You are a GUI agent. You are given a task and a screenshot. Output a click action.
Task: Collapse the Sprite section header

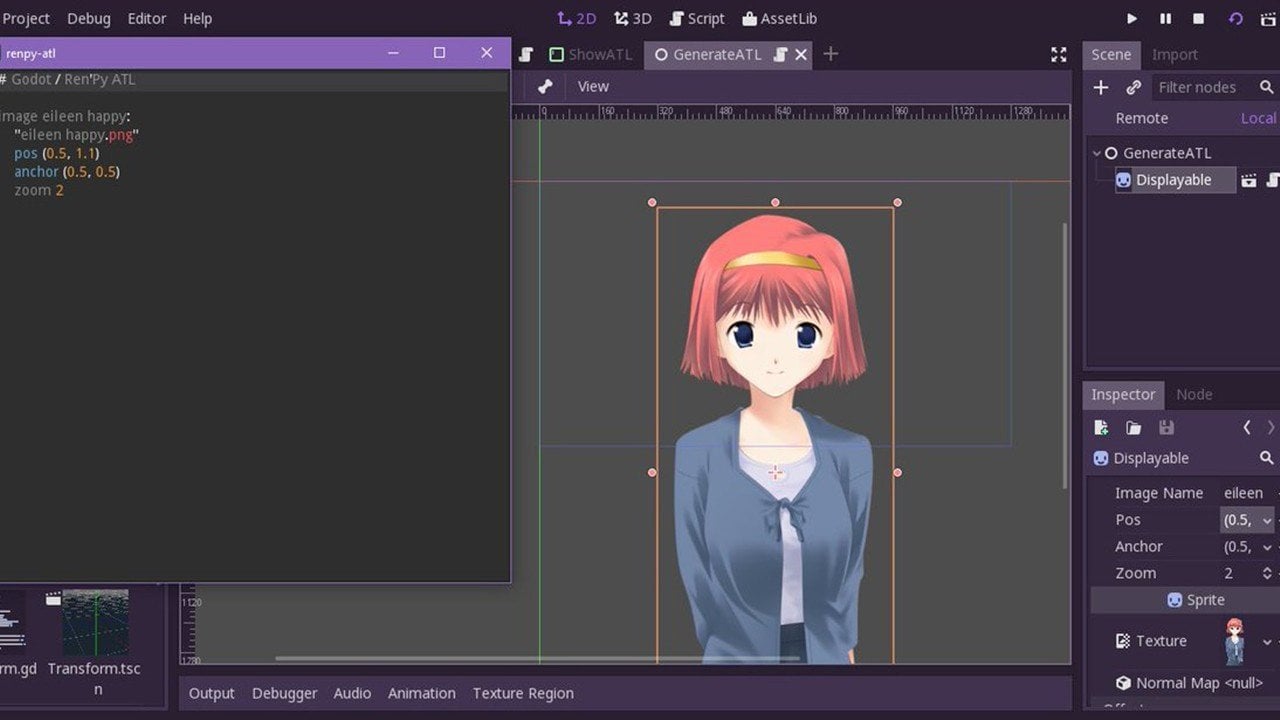[1195, 600]
